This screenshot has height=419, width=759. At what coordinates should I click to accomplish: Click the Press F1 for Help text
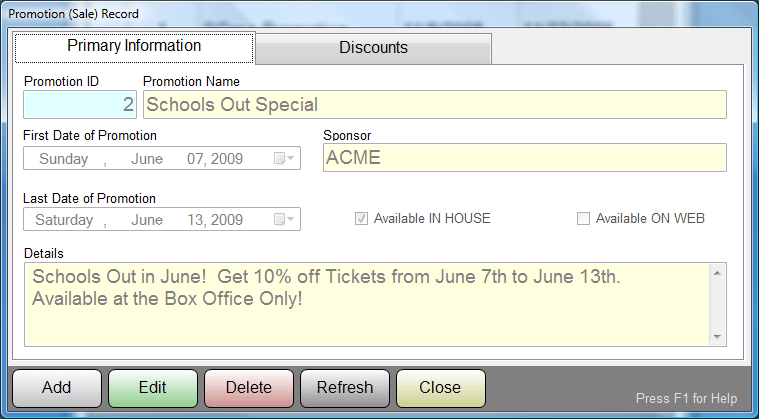pyautogui.click(x=686, y=399)
